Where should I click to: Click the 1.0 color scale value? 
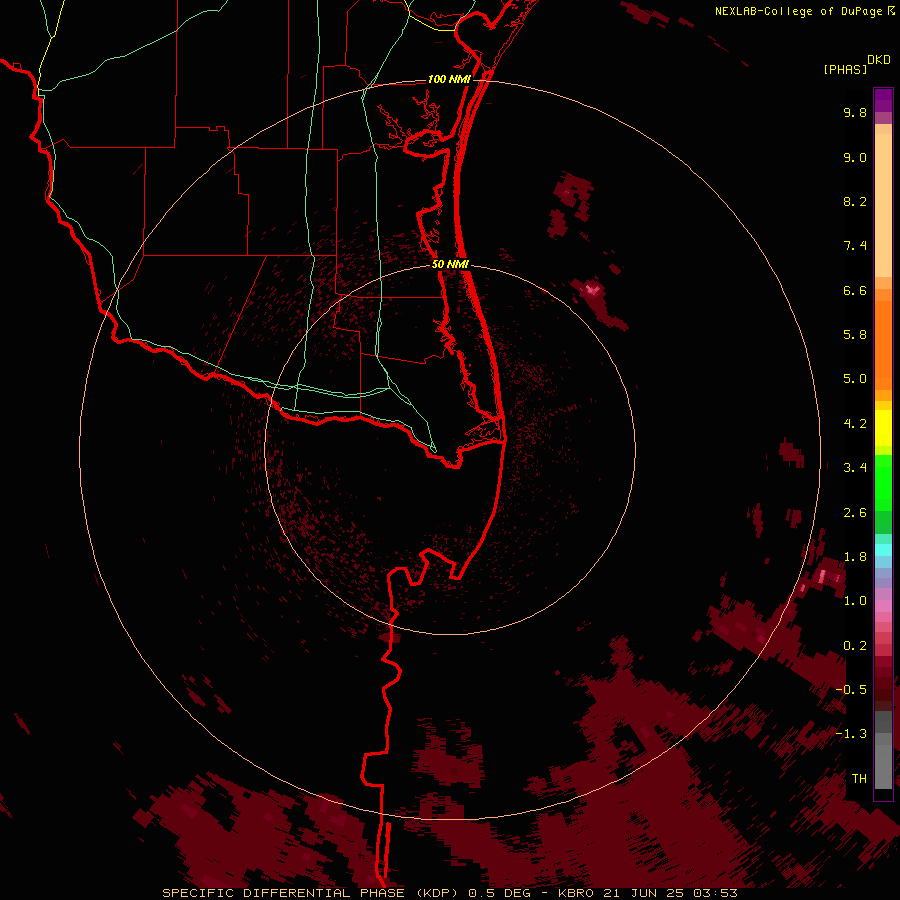pyautogui.click(x=855, y=601)
